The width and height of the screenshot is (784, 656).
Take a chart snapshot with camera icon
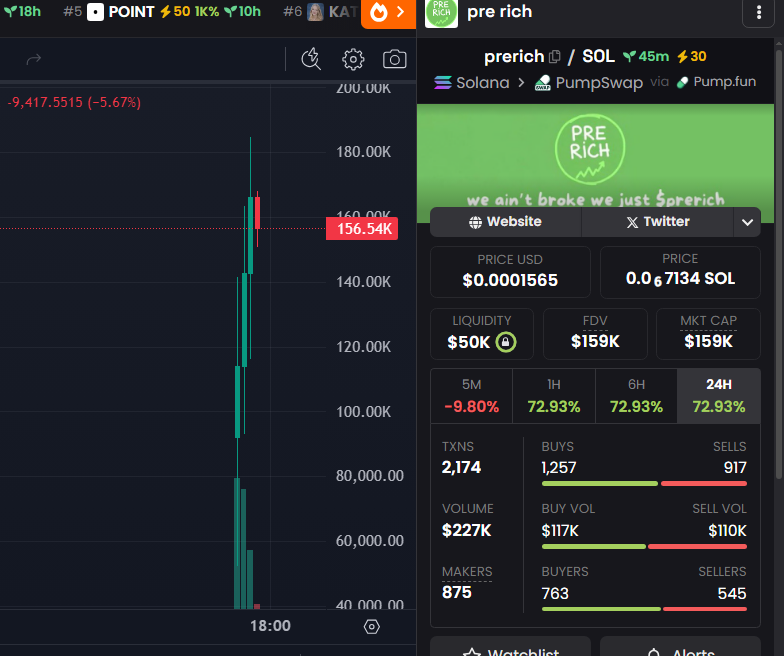point(394,60)
